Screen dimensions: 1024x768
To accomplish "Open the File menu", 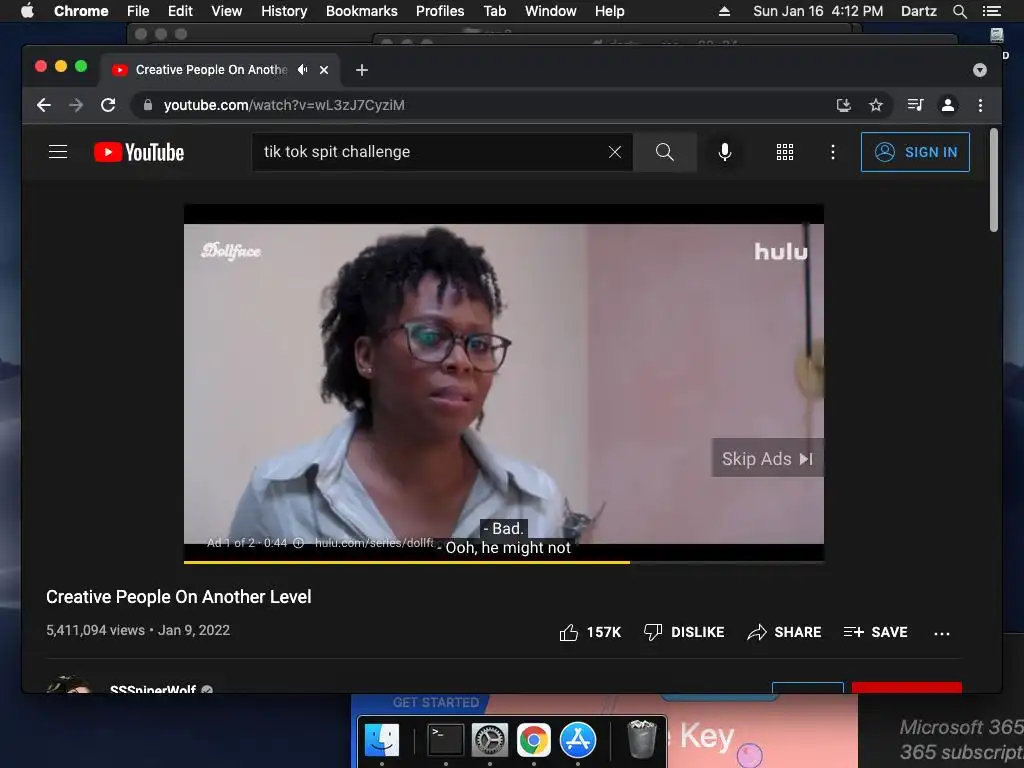I will click(138, 11).
